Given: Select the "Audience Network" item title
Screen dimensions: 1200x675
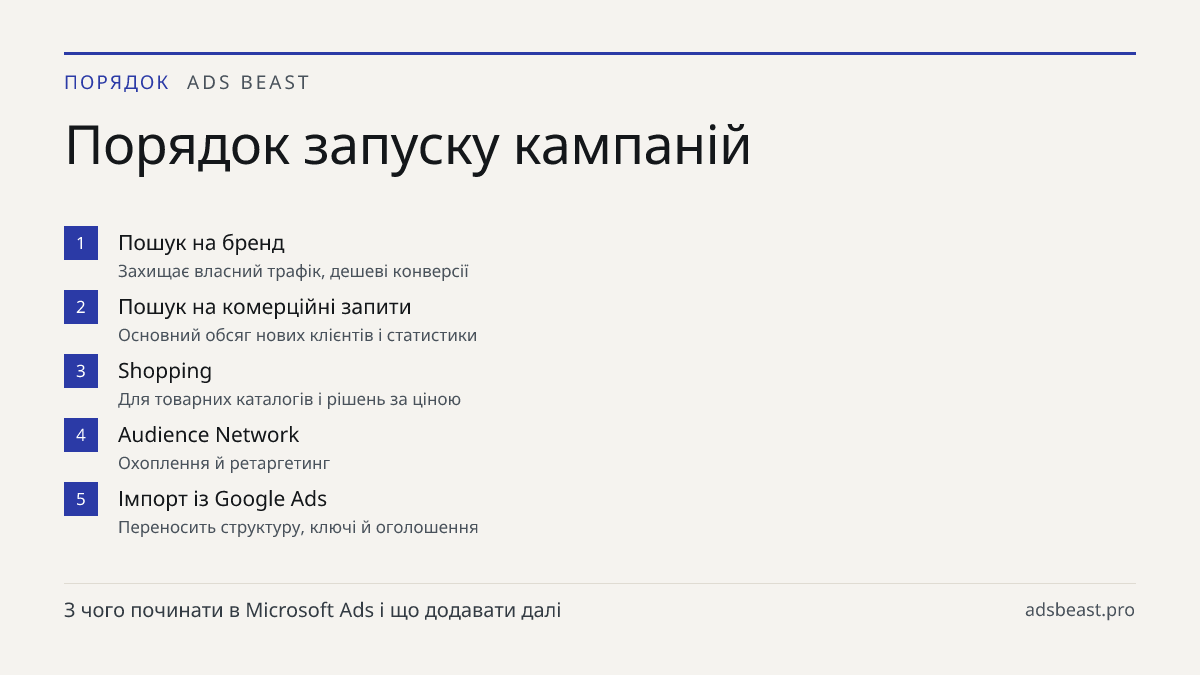Looking at the screenshot, I should pyautogui.click(x=208, y=435).
